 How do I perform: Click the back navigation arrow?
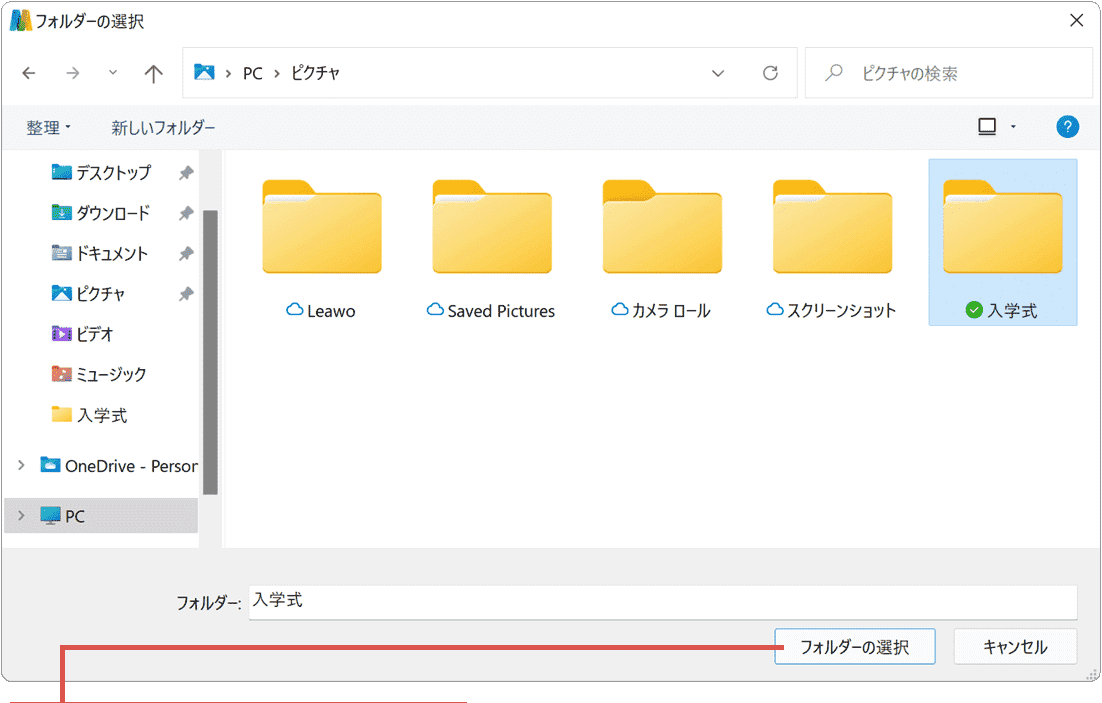coord(29,73)
